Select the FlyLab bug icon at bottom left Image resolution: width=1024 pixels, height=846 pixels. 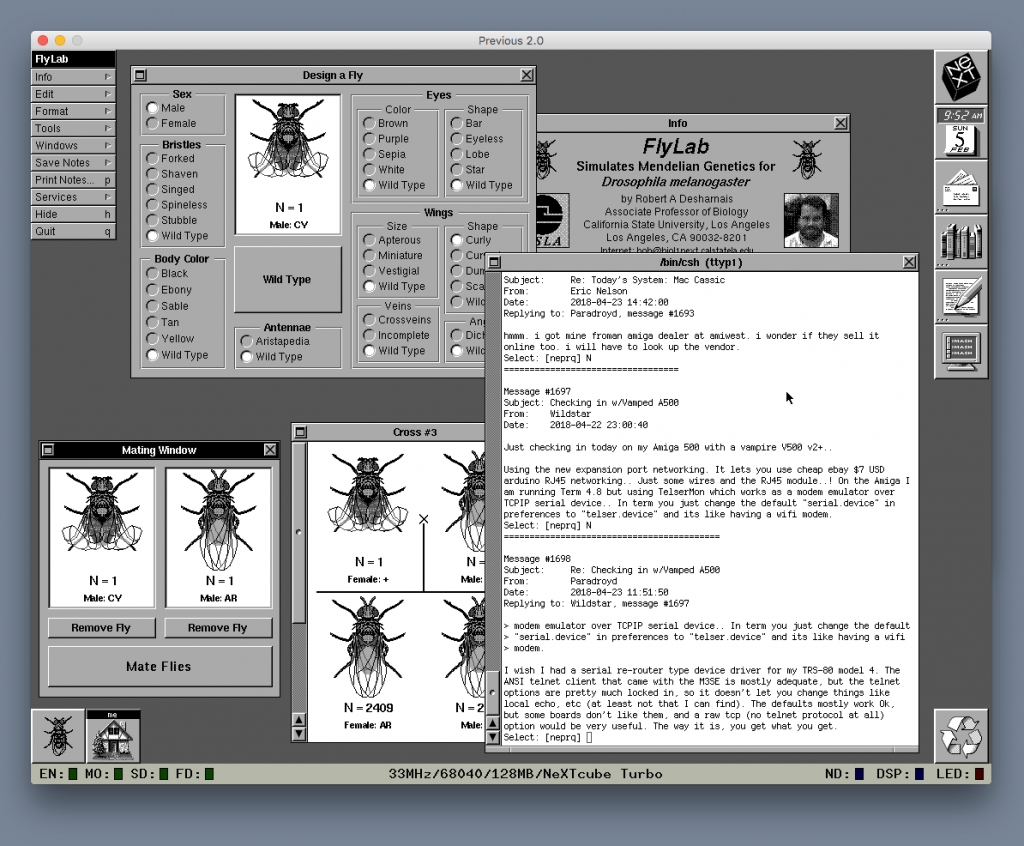coord(57,733)
